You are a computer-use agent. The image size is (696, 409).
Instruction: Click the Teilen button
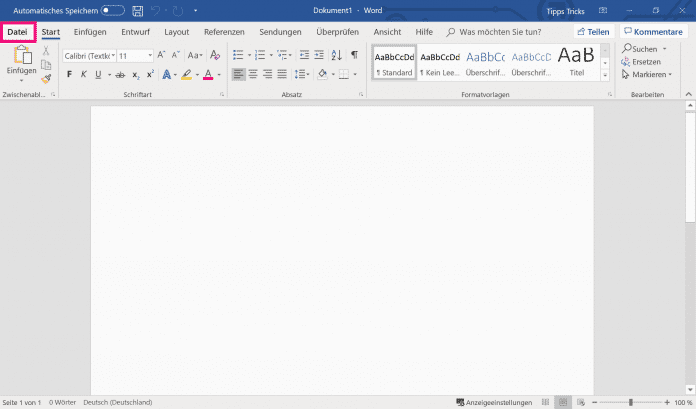click(592, 32)
